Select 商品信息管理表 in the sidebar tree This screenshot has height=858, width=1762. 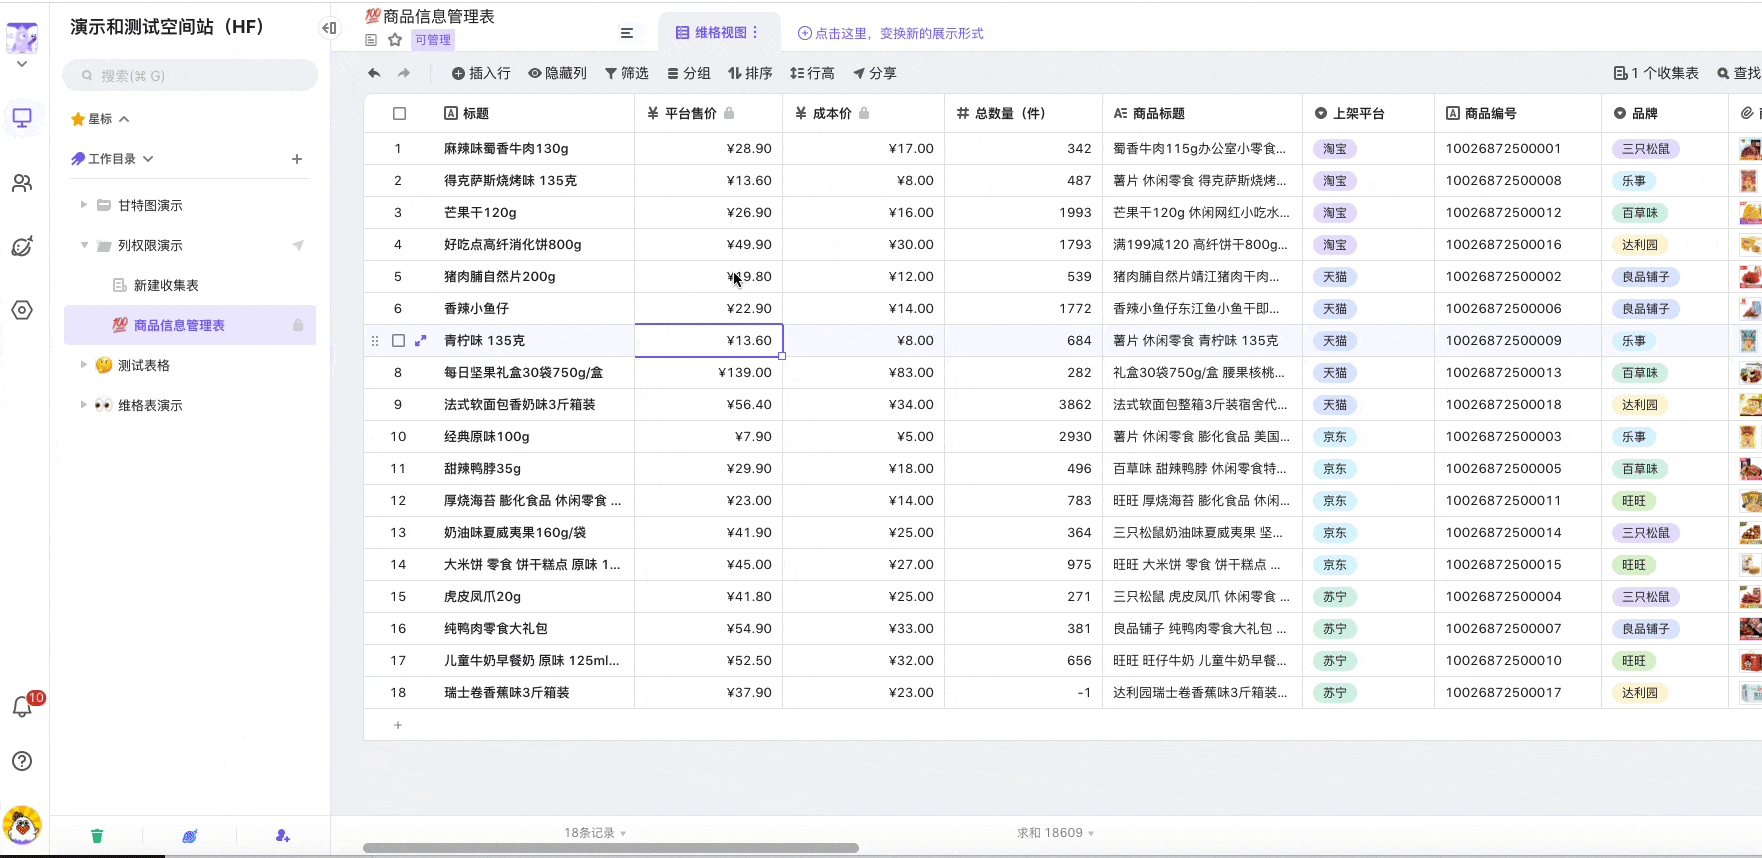coord(190,325)
